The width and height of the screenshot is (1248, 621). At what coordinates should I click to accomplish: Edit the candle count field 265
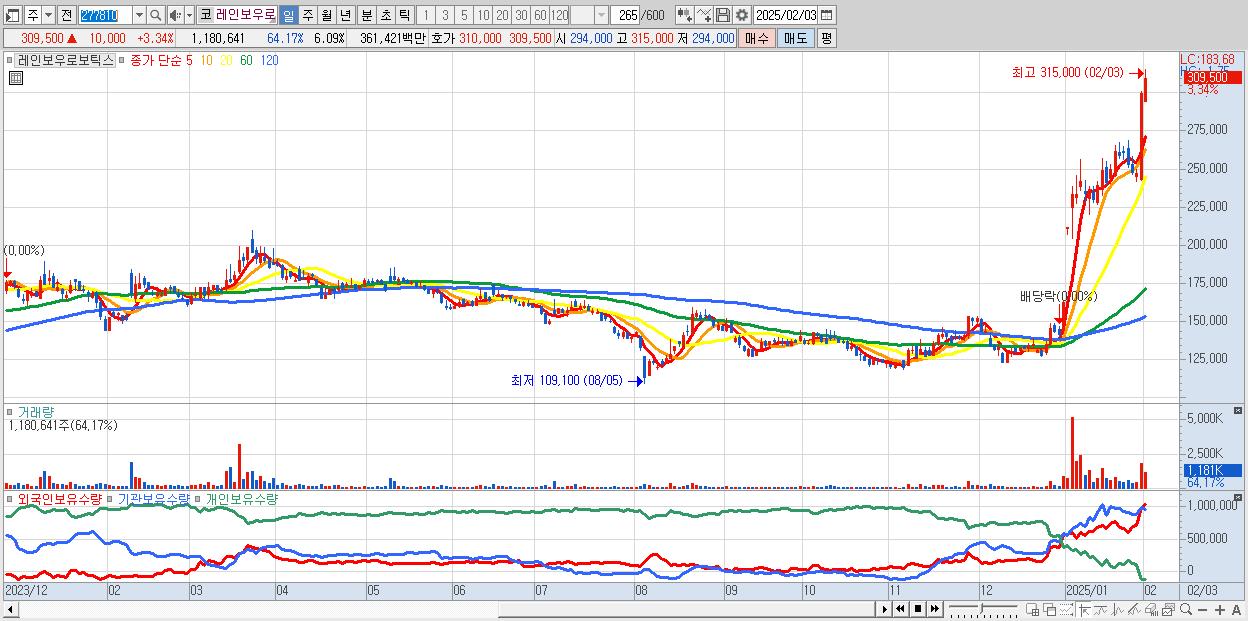(x=625, y=15)
